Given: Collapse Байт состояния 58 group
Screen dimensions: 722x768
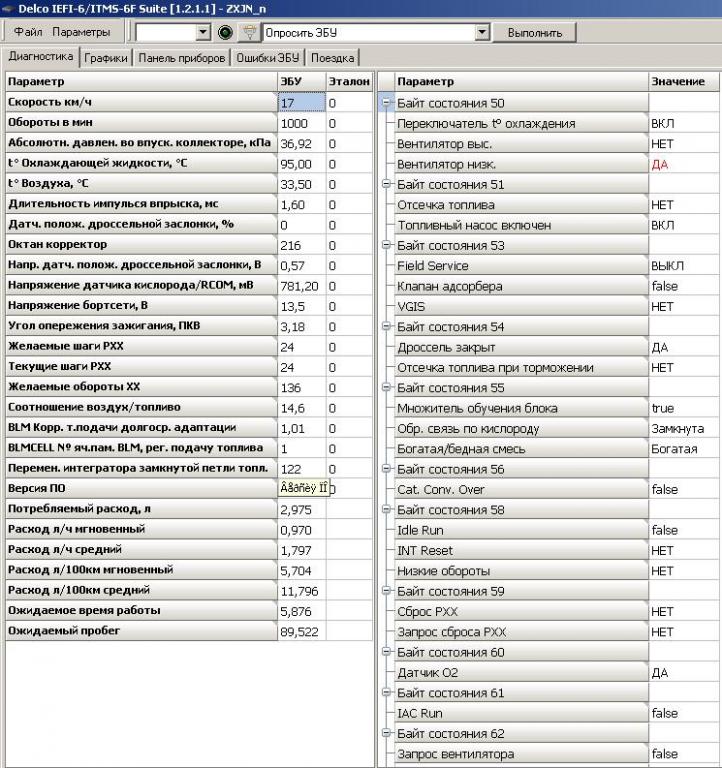Looking at the screenshot, I should click(386, 509).
